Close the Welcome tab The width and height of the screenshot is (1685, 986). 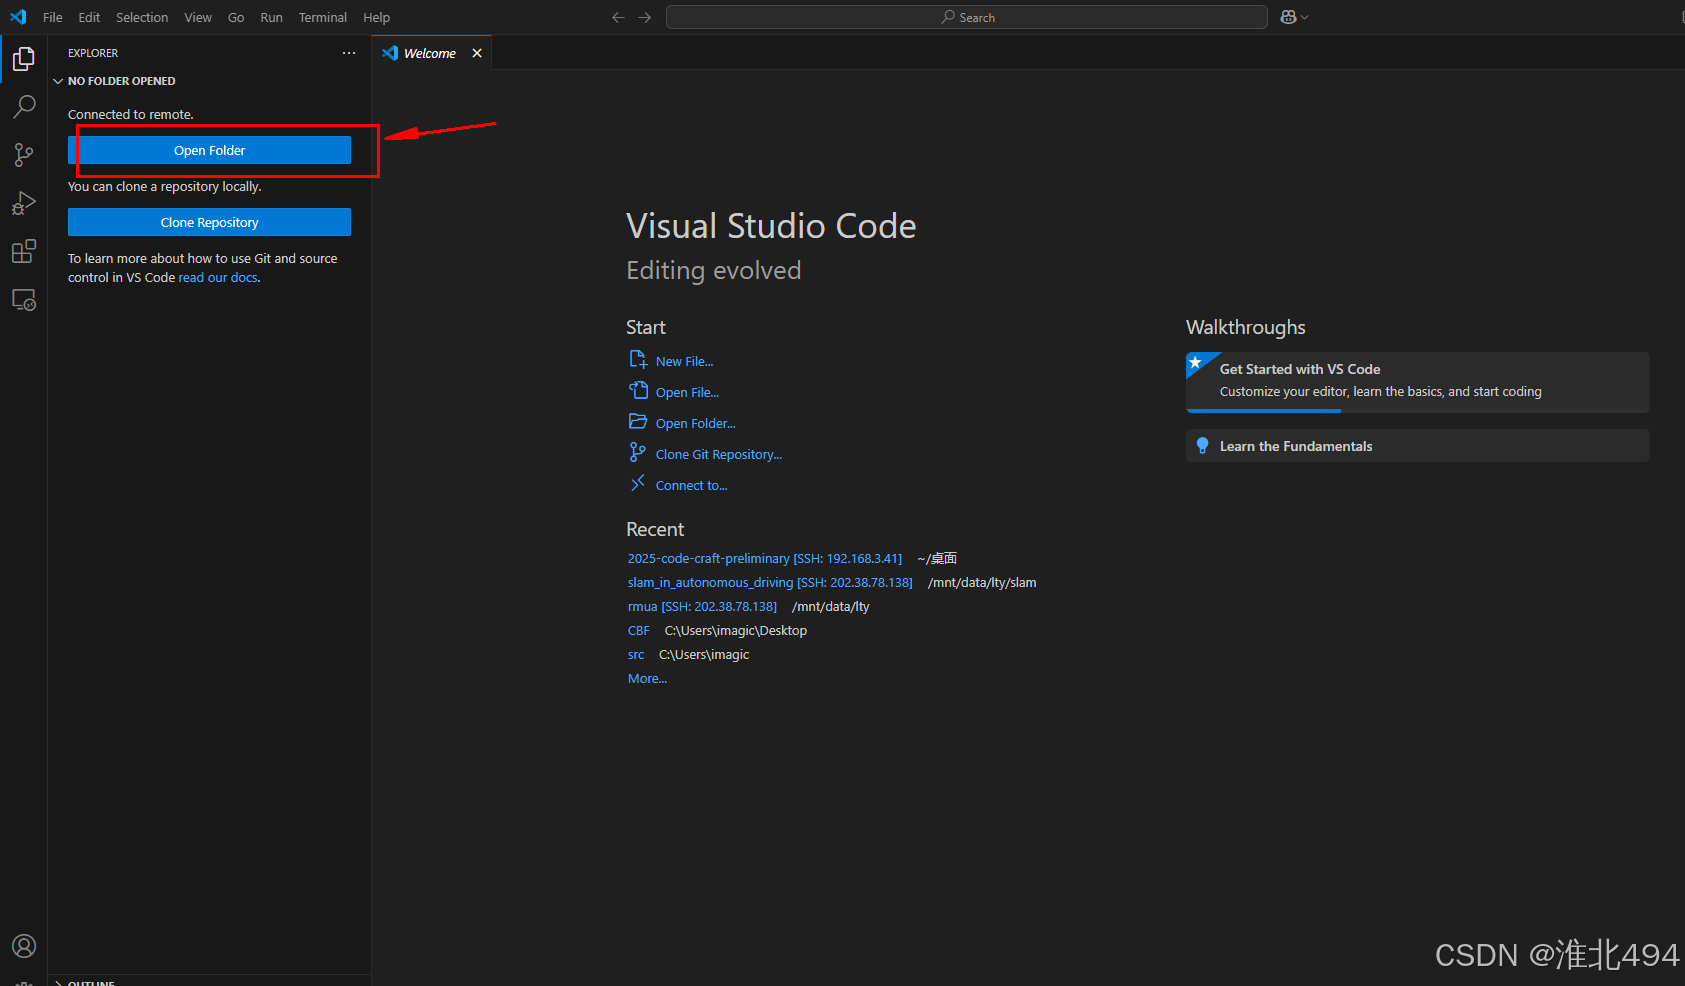point(477,53)
